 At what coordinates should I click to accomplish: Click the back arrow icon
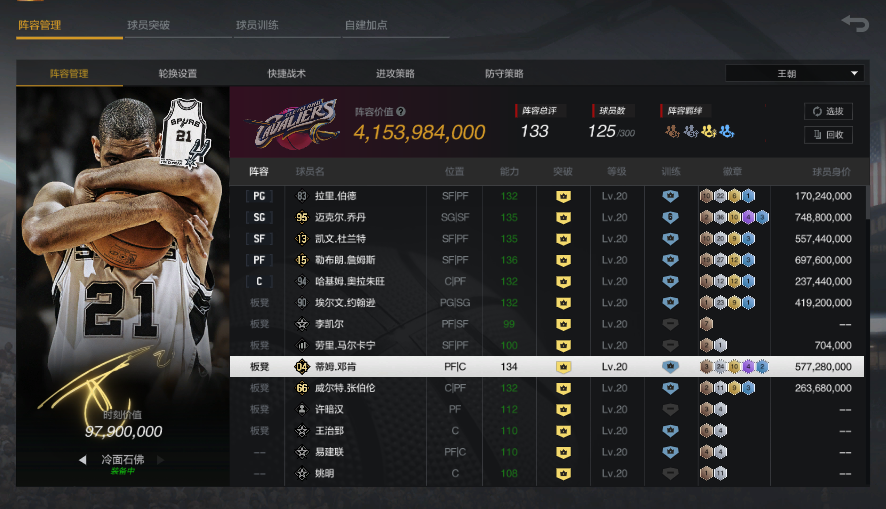855,24
